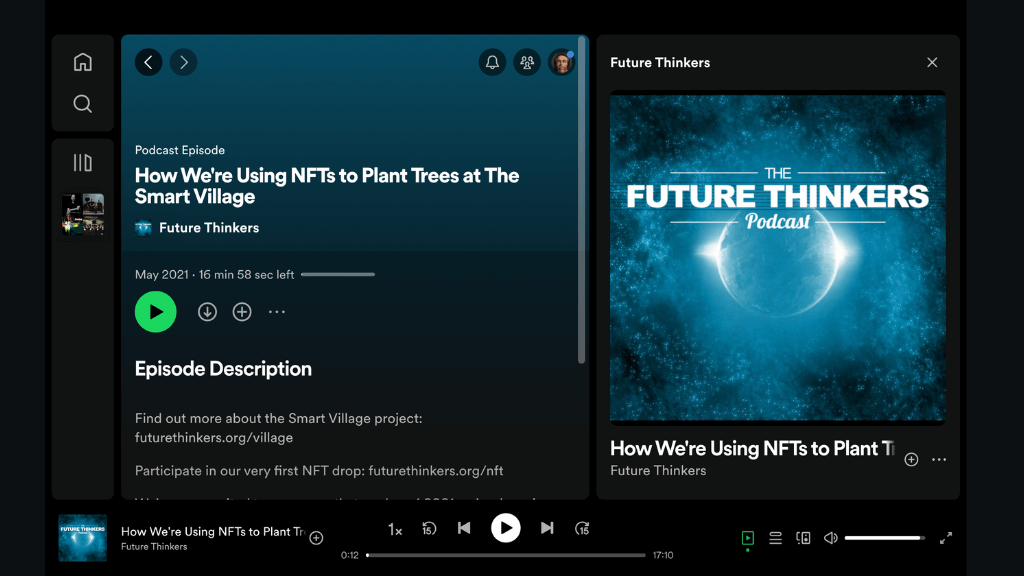1024x576 pixels.
Task: Open the Home page
Action: (x=83, y=61)
